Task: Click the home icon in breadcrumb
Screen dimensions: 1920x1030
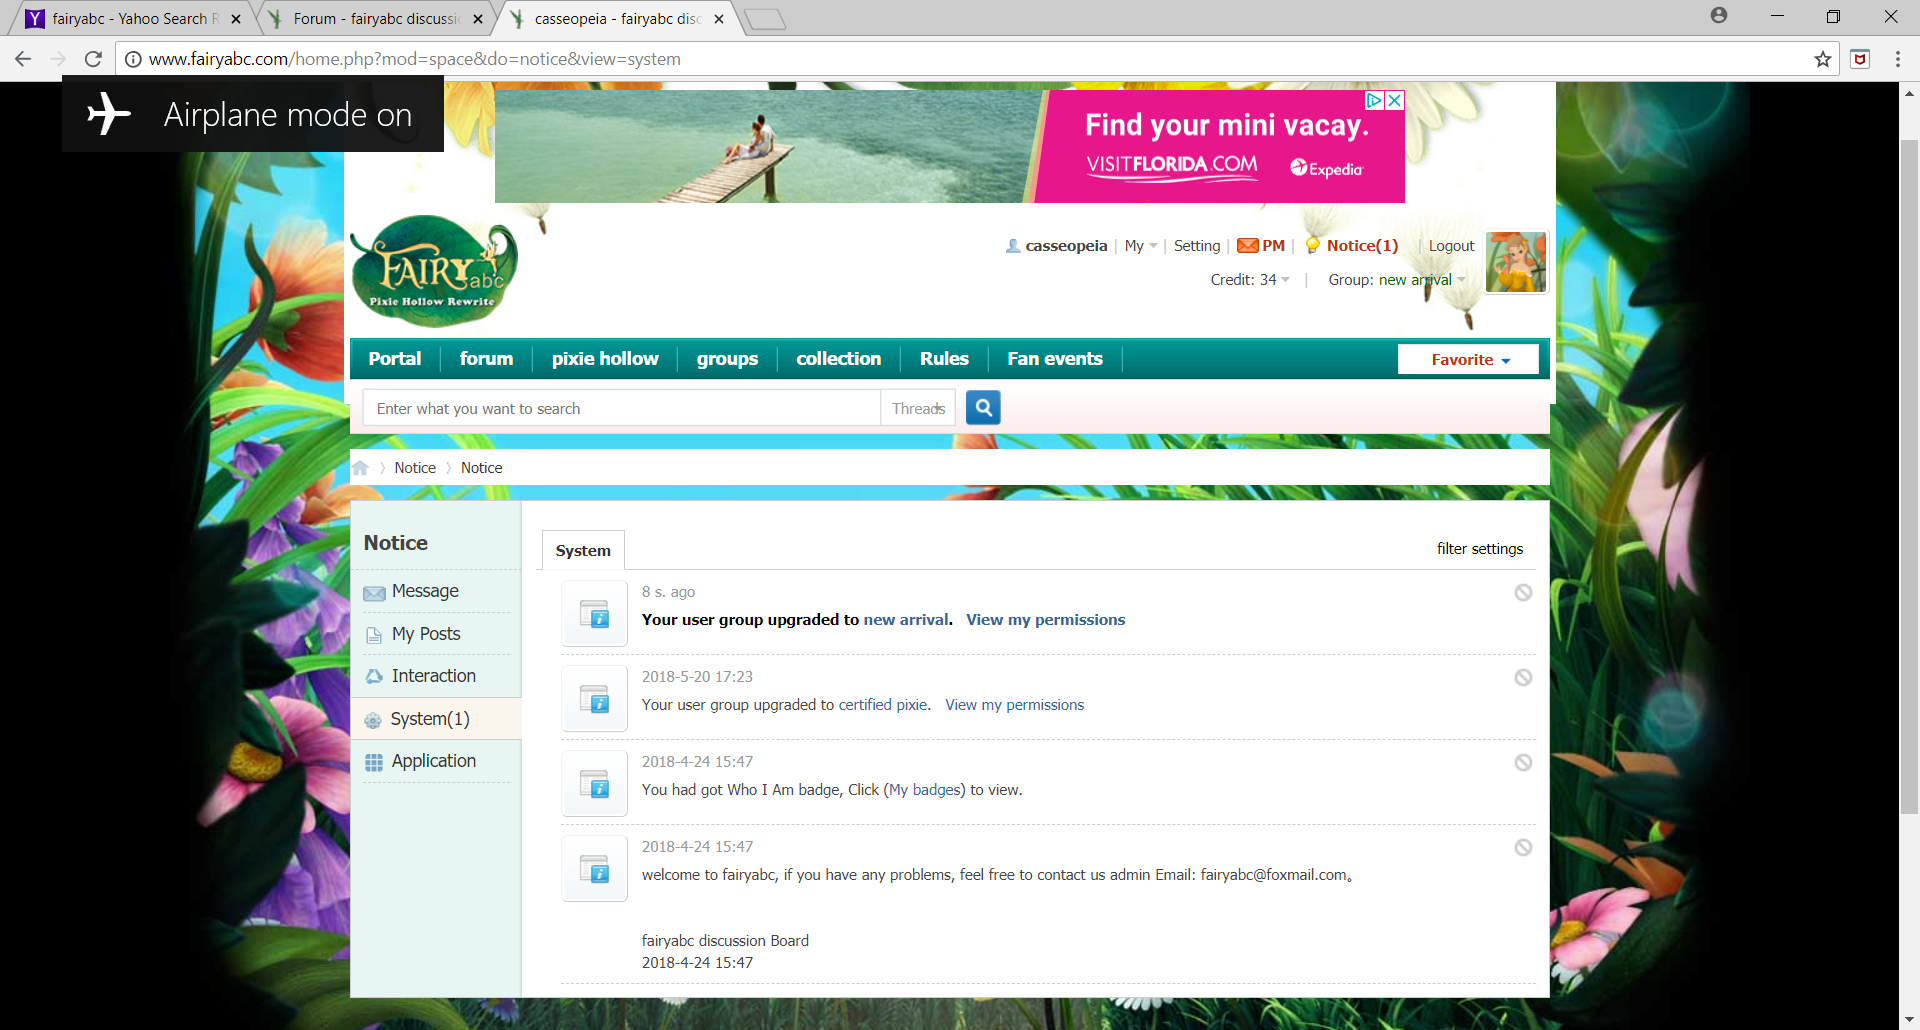Action: click(361, 468)
